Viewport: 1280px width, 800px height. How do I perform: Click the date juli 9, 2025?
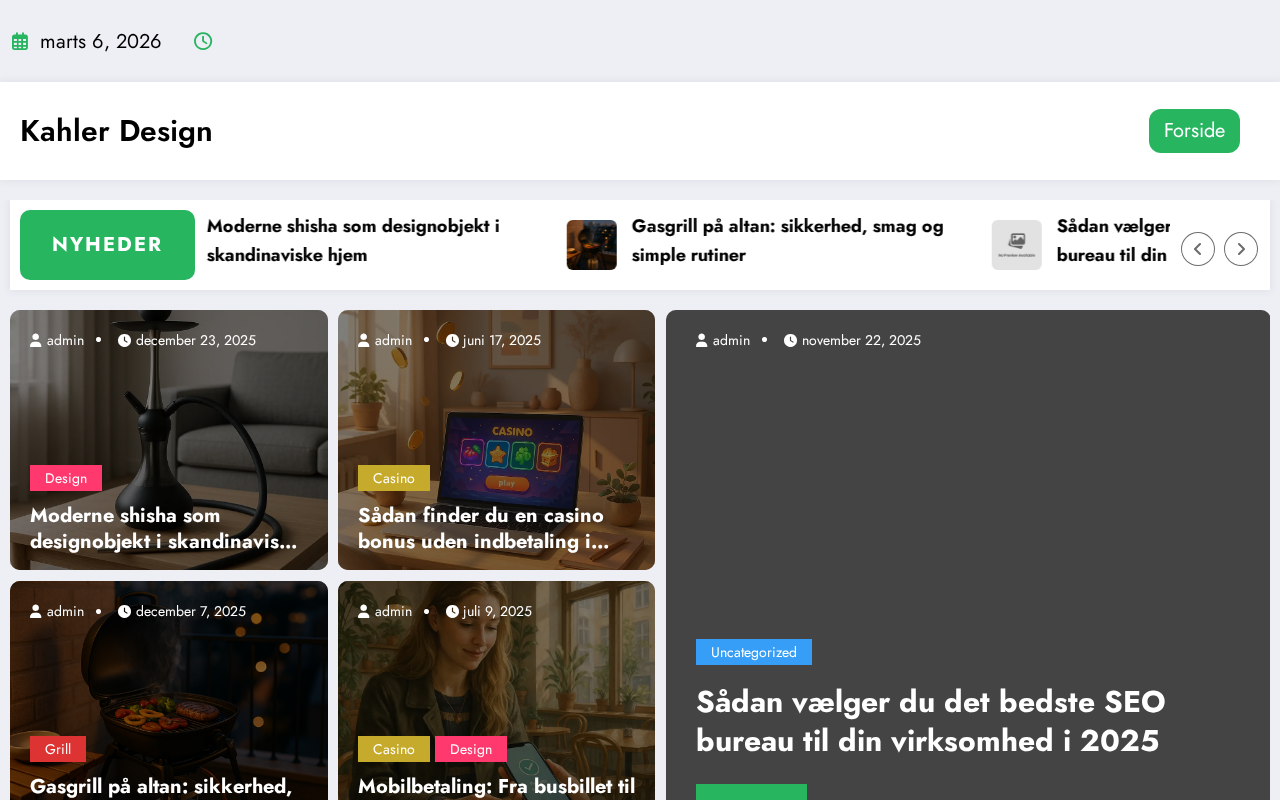497,611
